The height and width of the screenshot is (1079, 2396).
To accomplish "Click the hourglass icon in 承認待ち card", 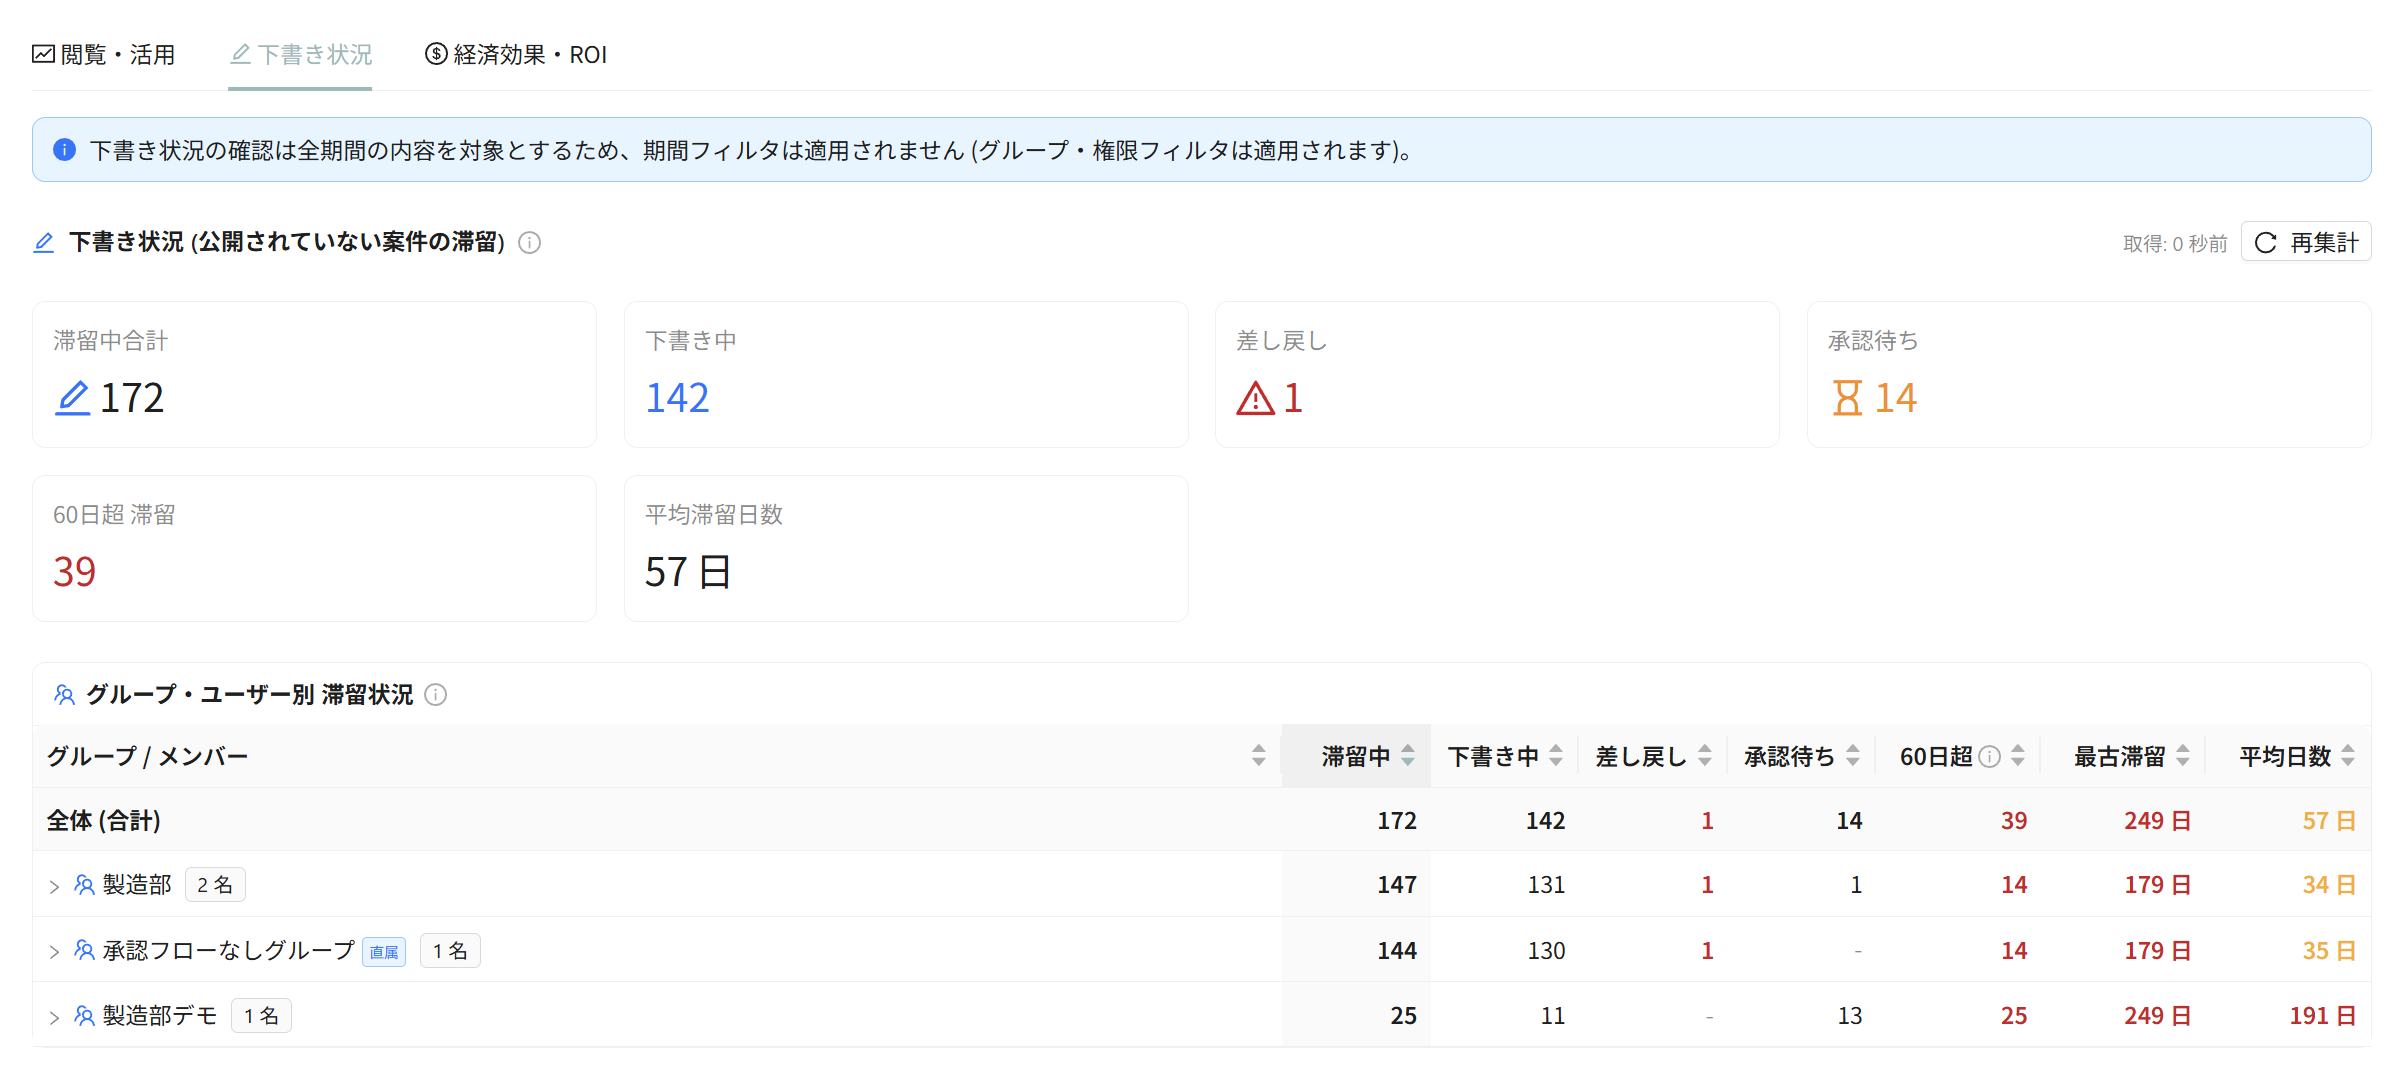I will (1847, 398).
